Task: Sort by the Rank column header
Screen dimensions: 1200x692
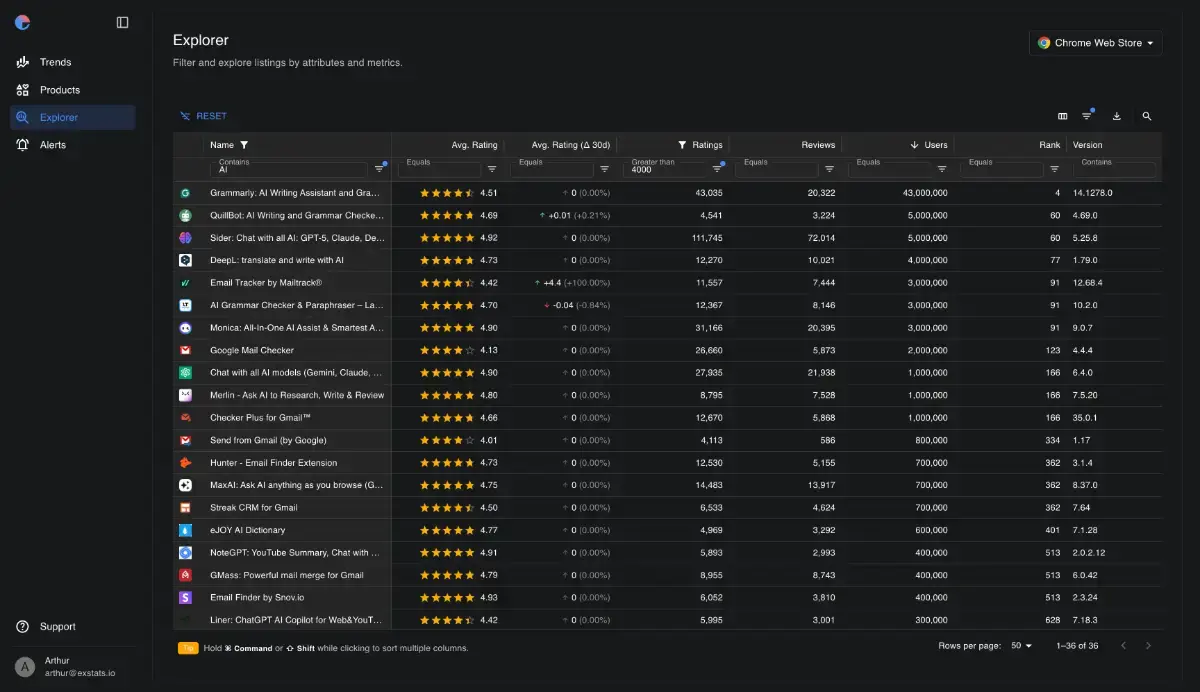Action: [x=1049, y=145]
